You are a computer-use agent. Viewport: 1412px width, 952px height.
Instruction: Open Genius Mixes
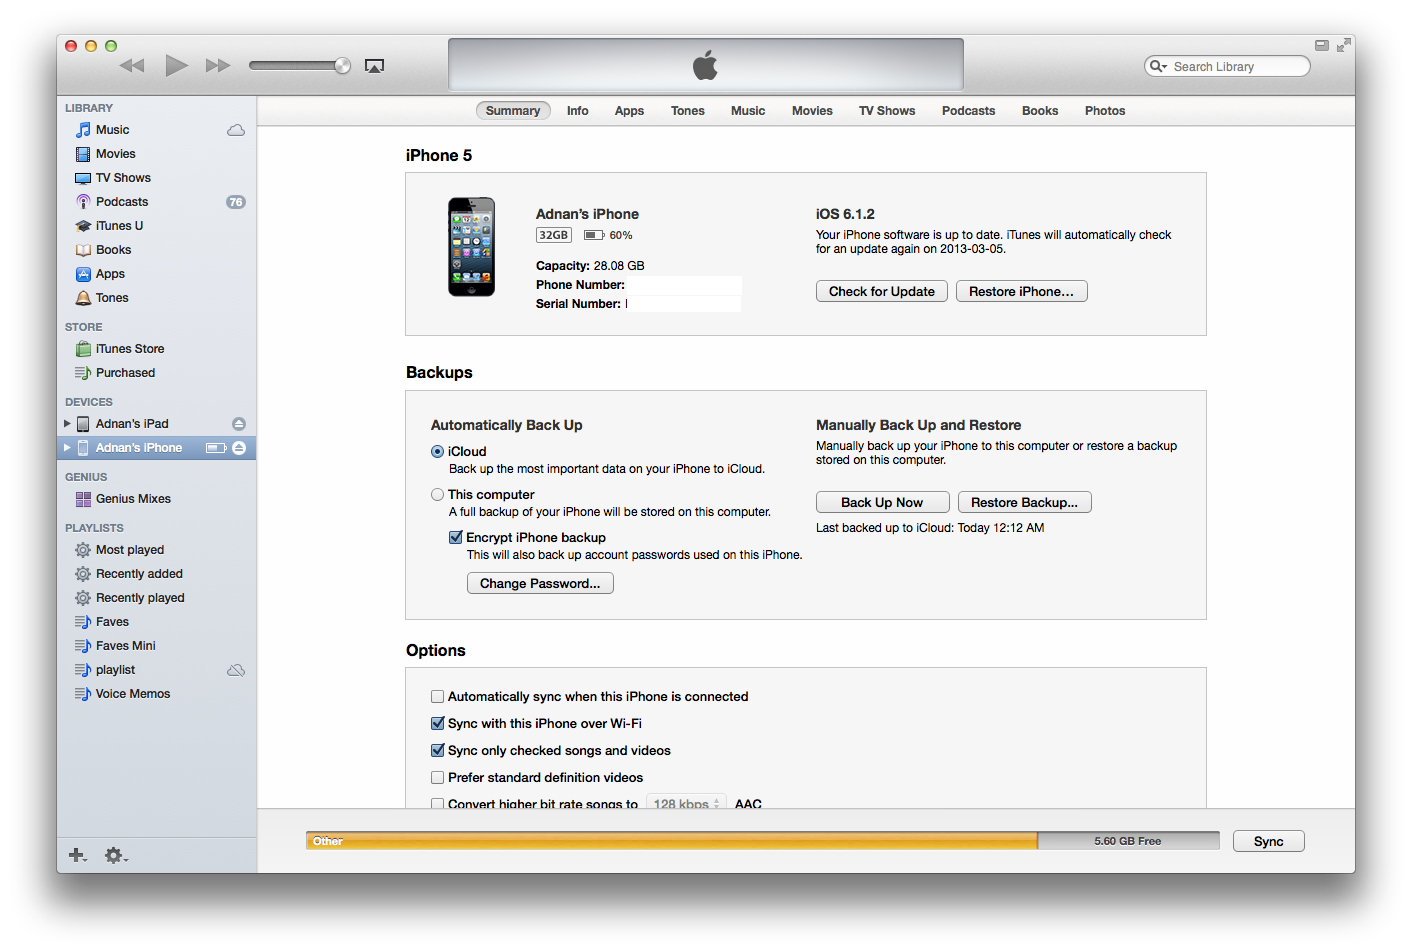pos(133,499)
